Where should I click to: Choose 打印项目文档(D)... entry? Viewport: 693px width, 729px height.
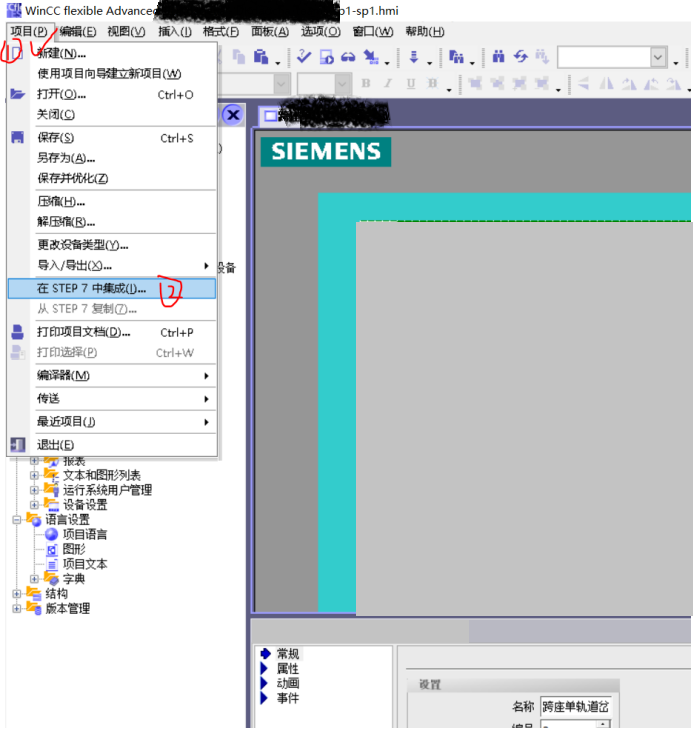pos(112,332)
